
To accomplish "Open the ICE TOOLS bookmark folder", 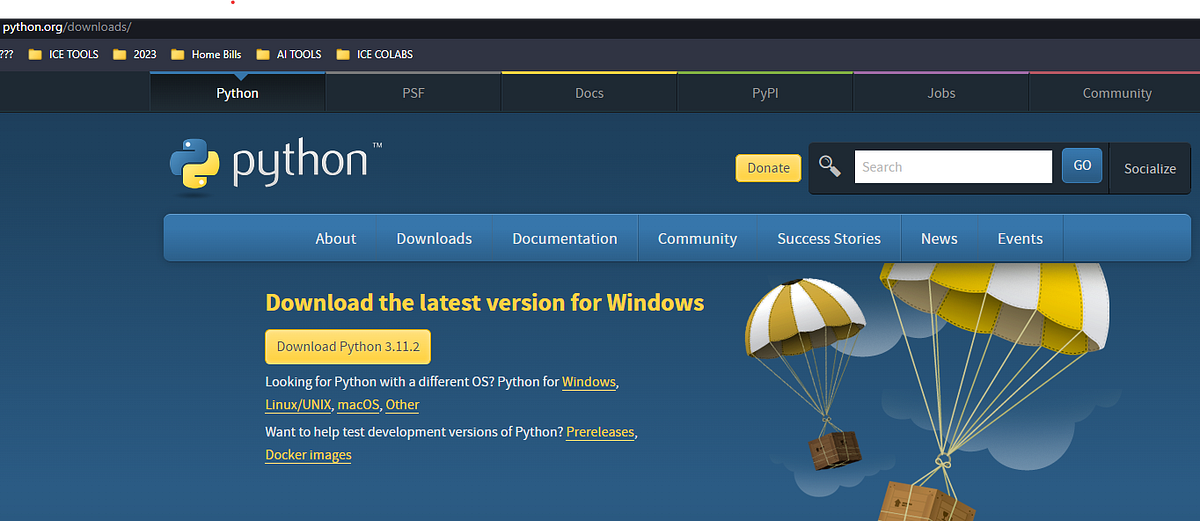I will click(x=64, y=54).
